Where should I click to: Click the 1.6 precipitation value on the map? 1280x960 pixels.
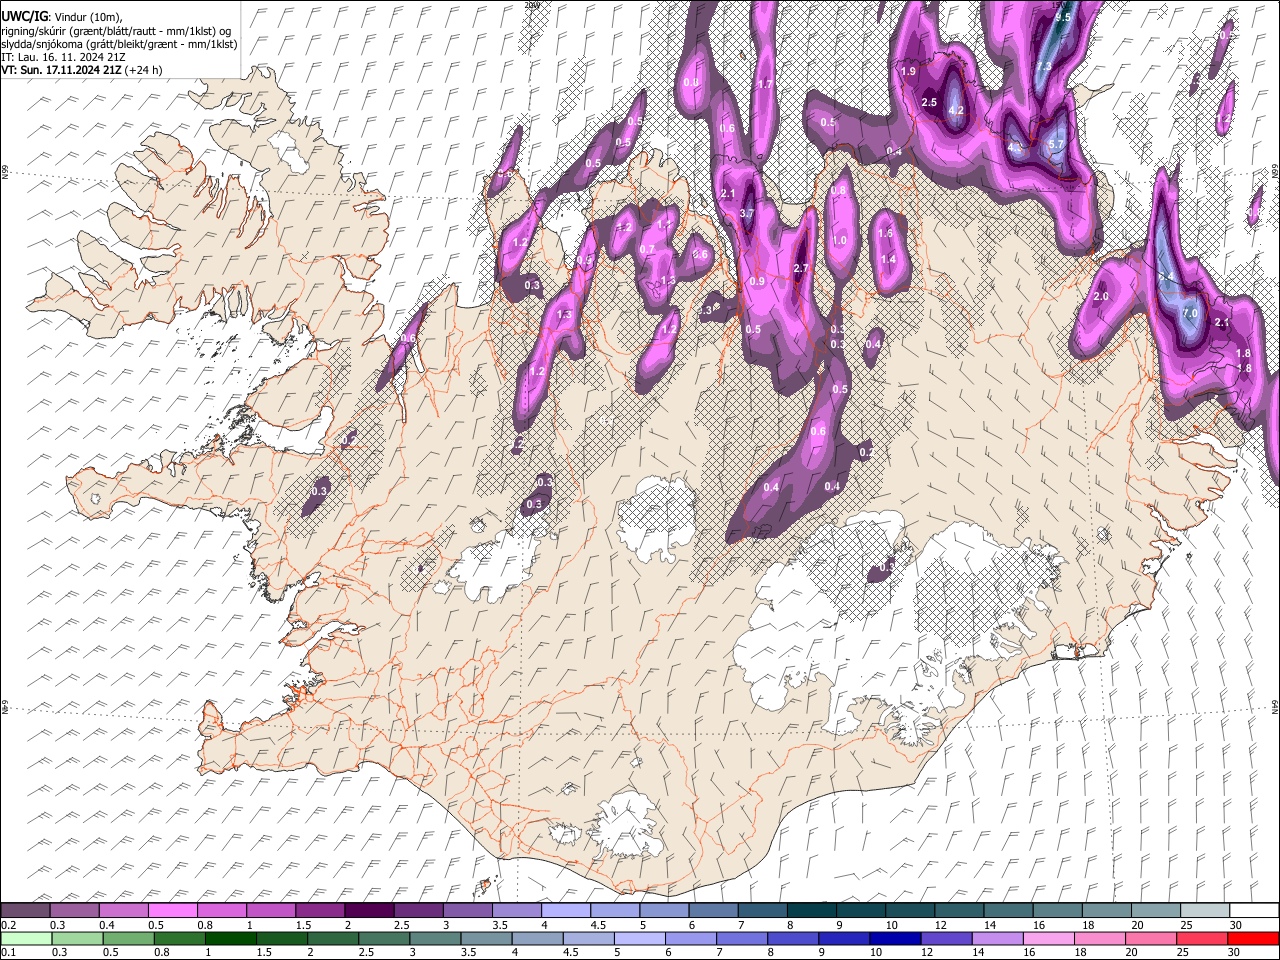point(885,233)
